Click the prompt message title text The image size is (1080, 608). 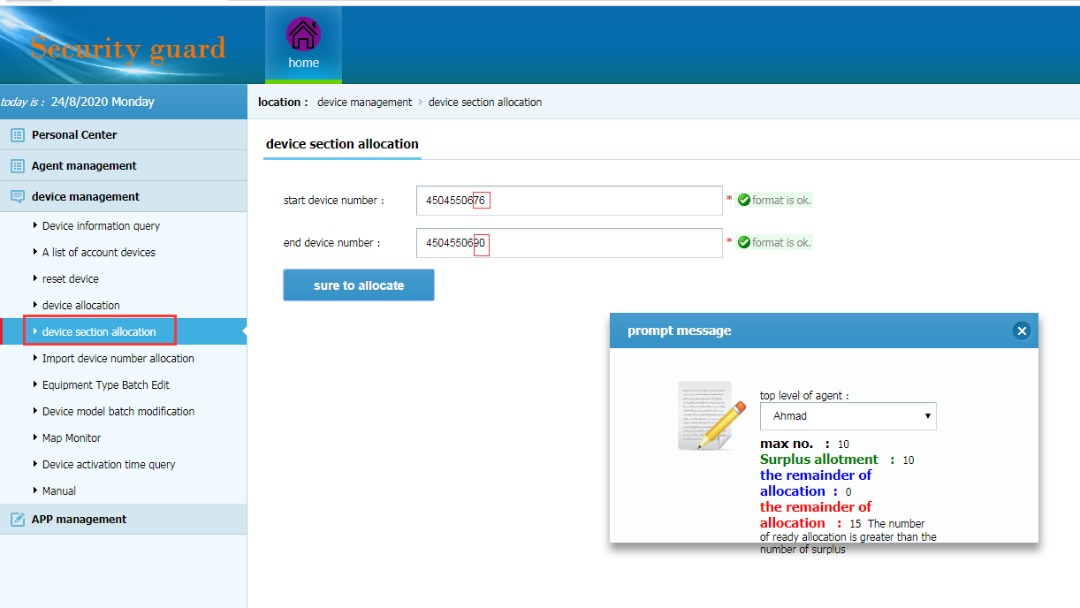pos(679,331)
